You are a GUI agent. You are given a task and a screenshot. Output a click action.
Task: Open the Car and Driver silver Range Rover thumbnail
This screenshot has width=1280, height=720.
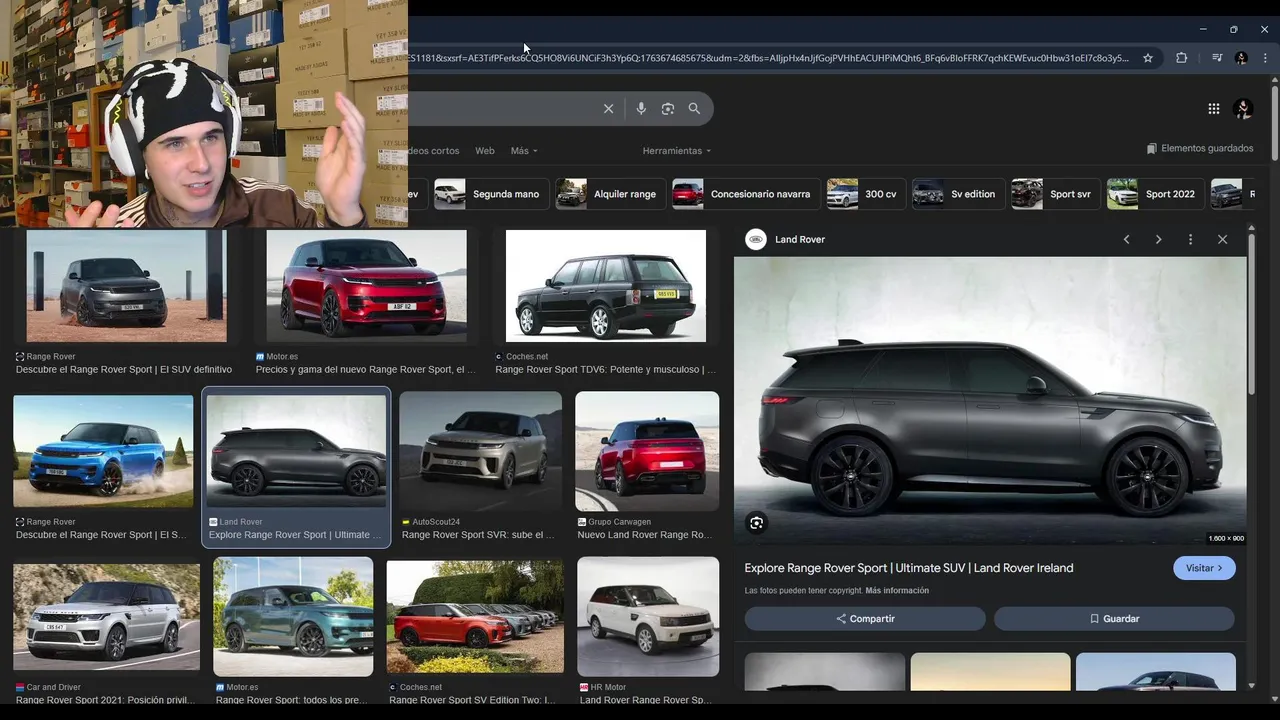(106, 617)
